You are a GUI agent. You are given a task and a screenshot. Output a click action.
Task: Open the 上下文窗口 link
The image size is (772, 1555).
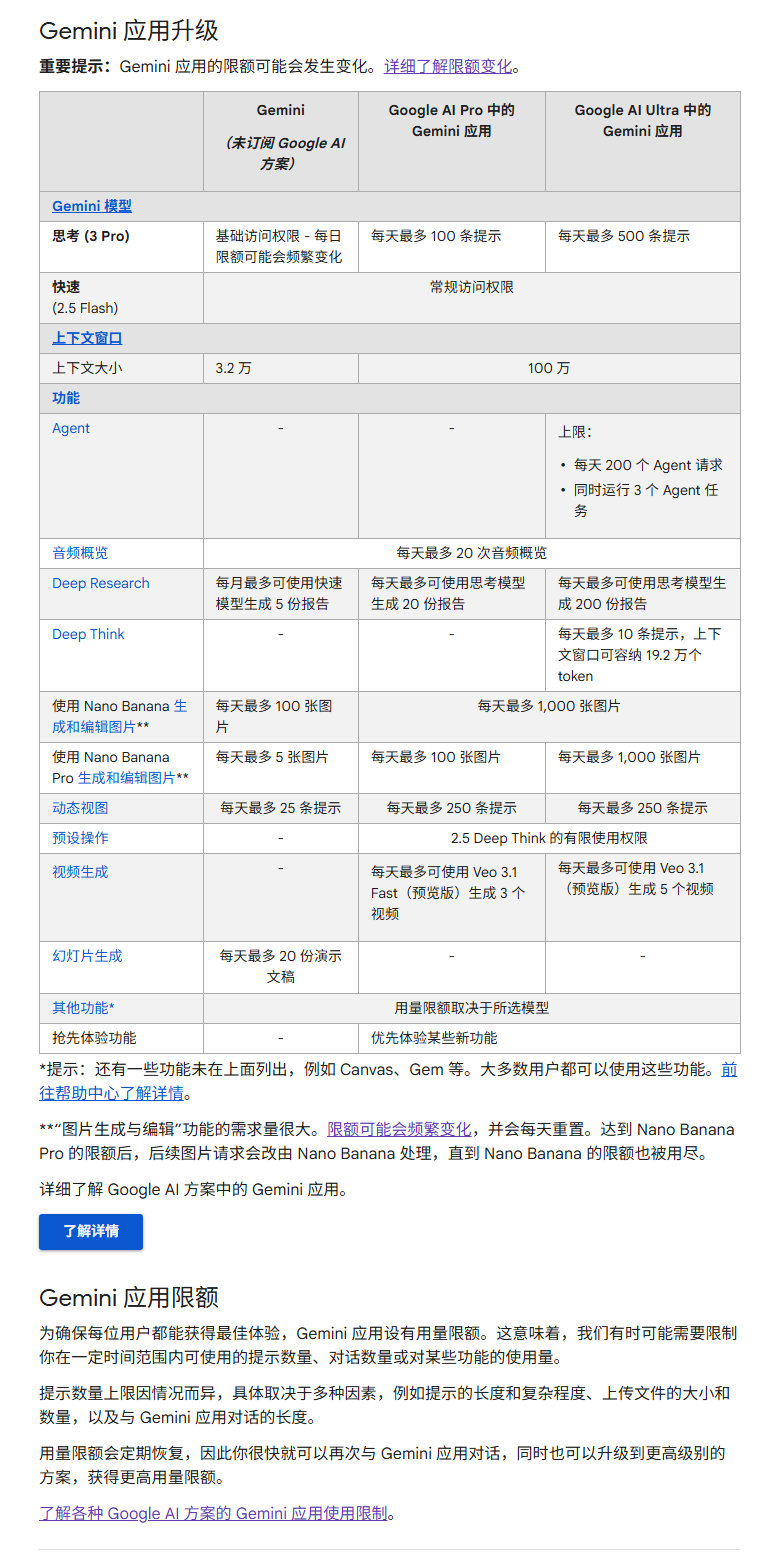87,338
